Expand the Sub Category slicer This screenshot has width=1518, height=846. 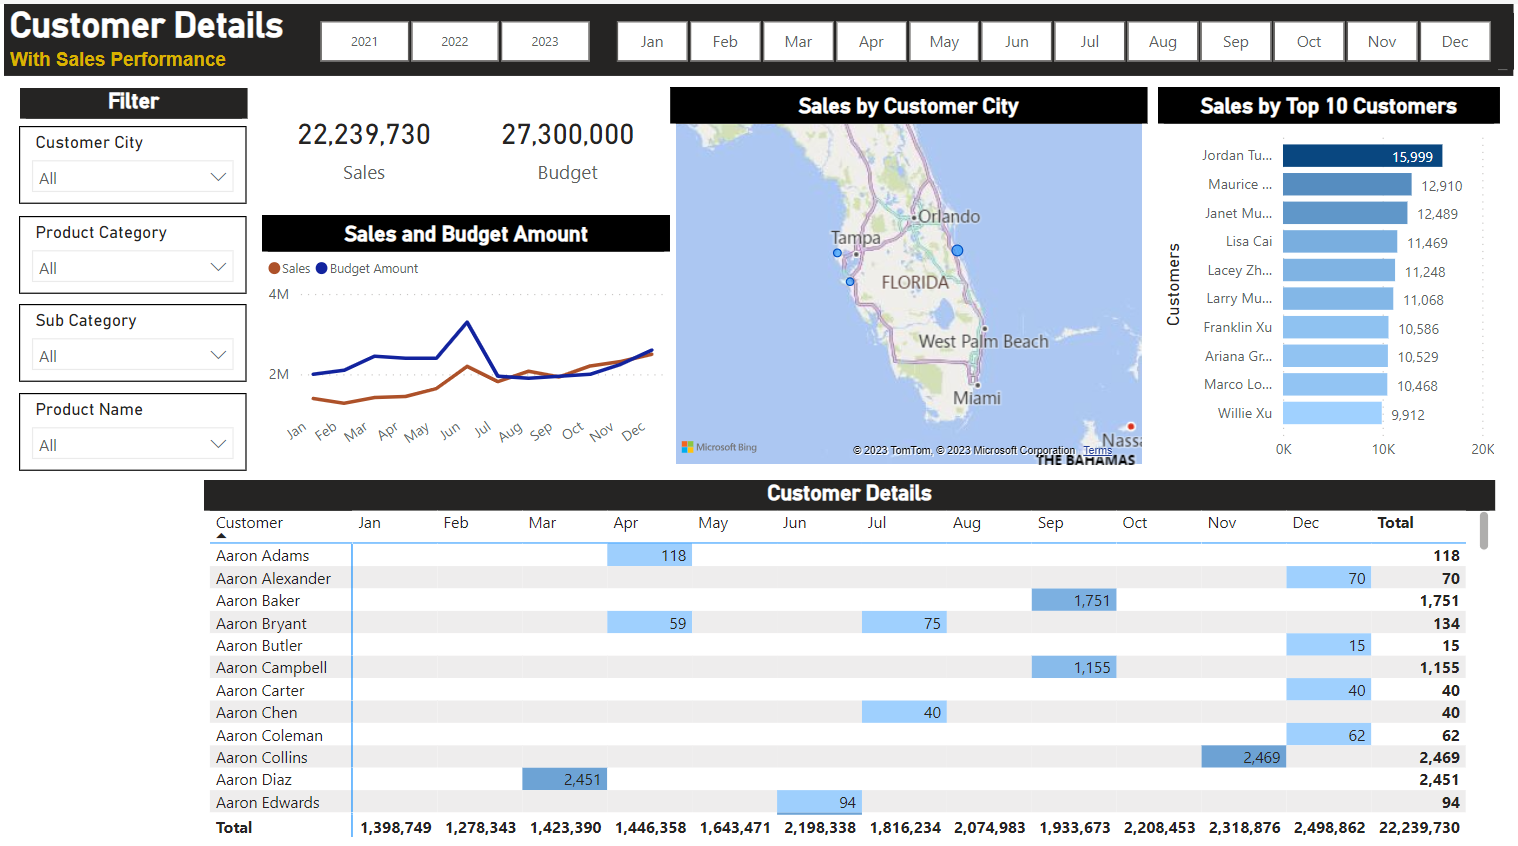pyautogui.click(x=218, y=355)
